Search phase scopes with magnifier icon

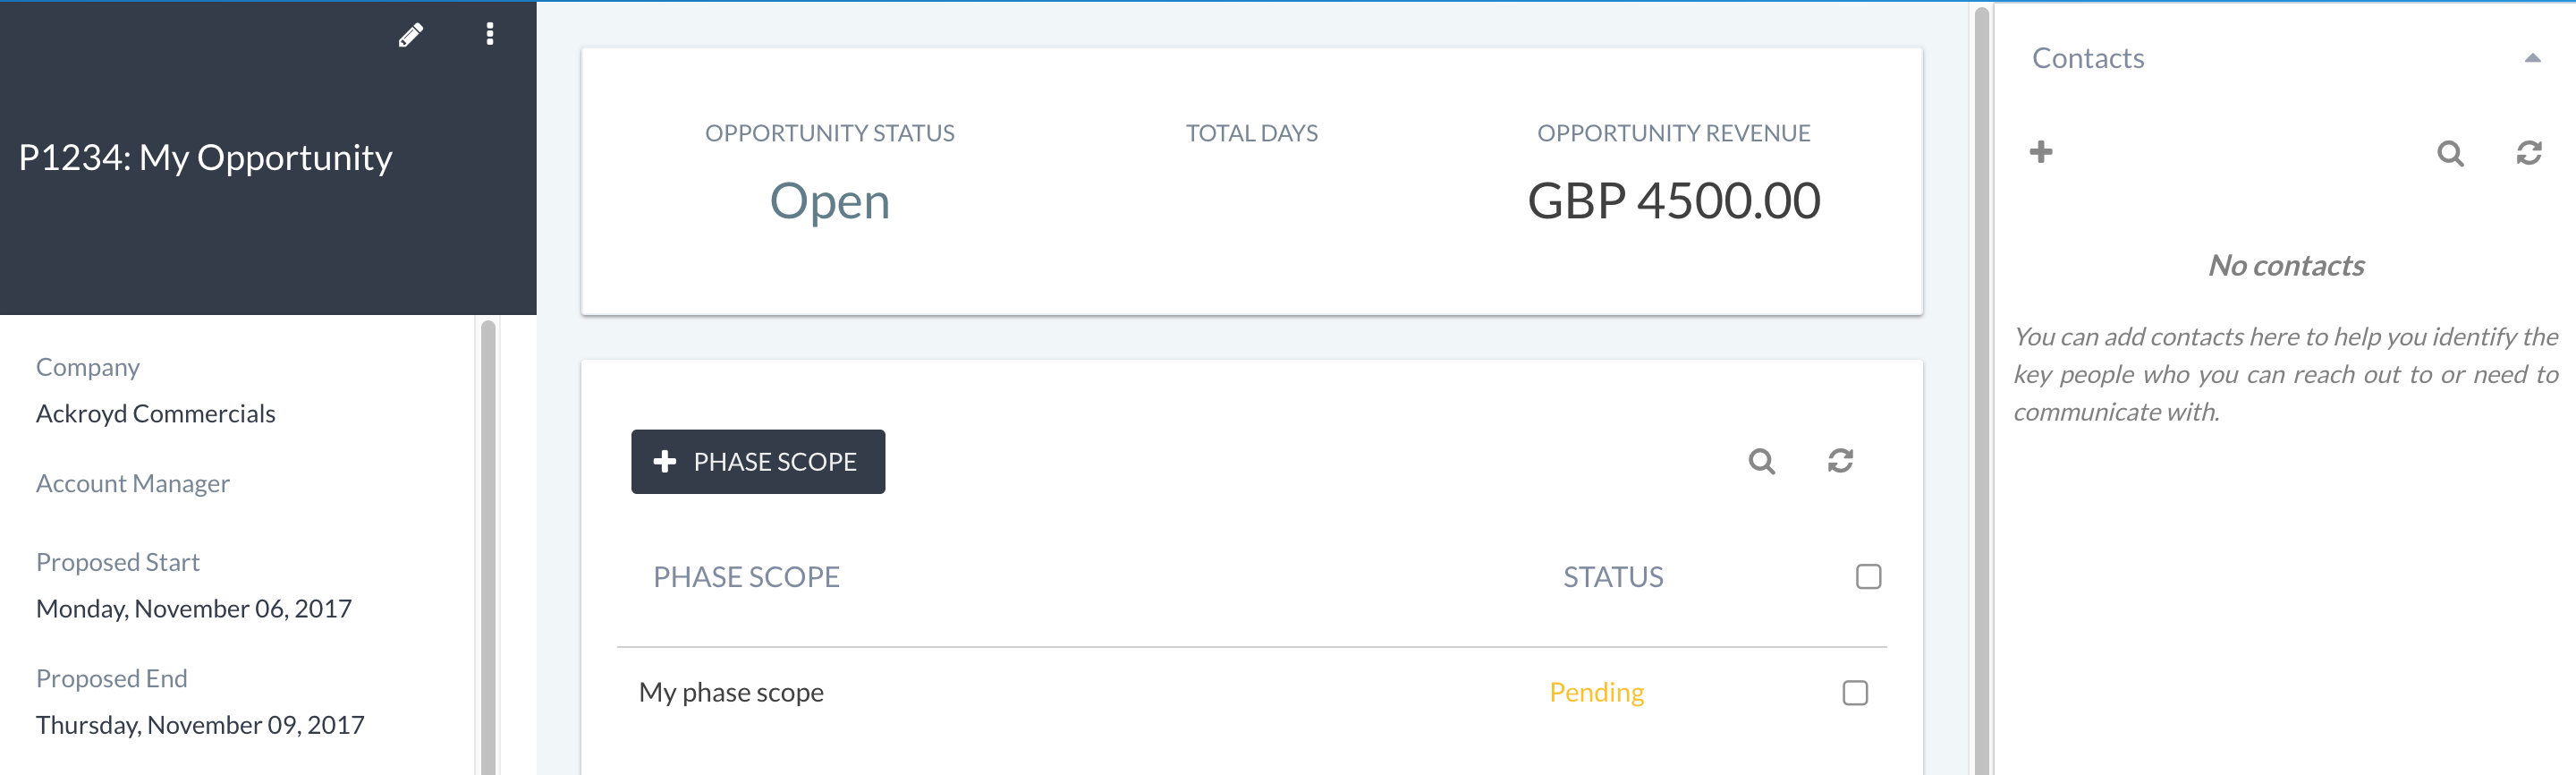coord(1761,461)
